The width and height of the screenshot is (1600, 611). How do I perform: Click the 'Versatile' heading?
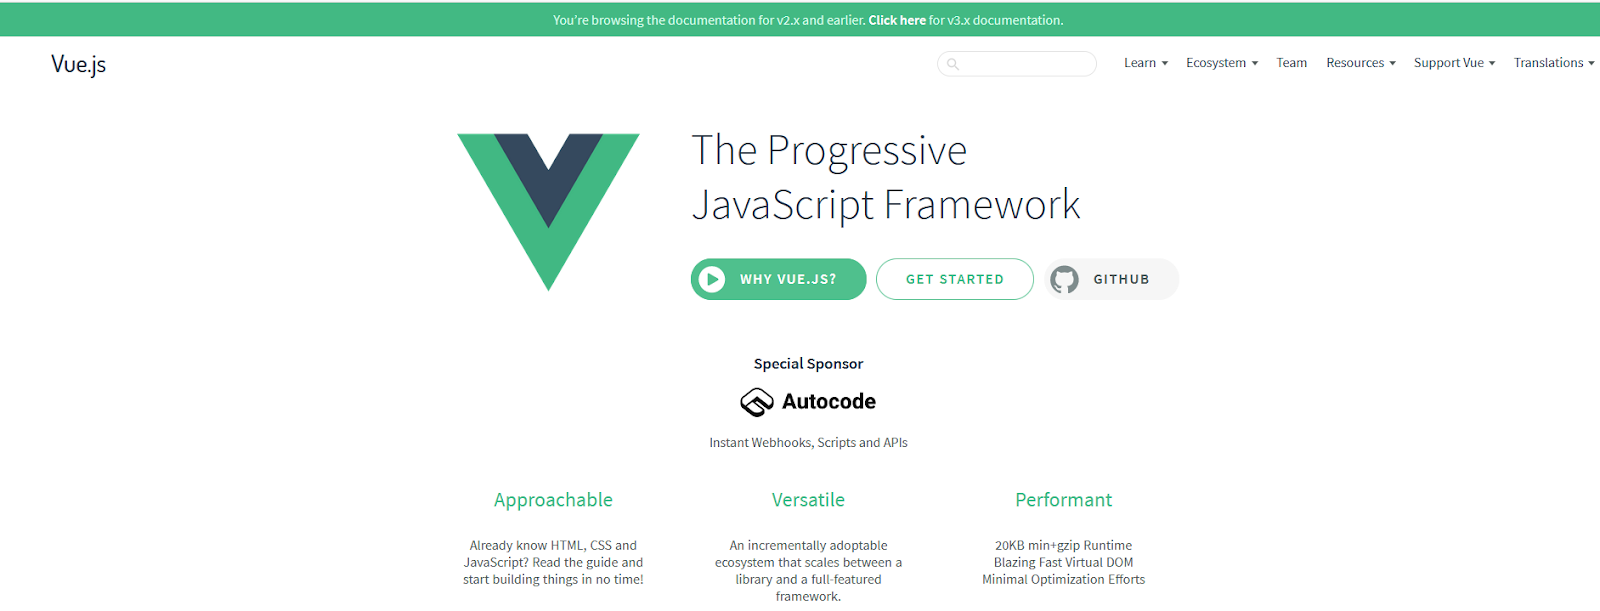pos(808,500)
